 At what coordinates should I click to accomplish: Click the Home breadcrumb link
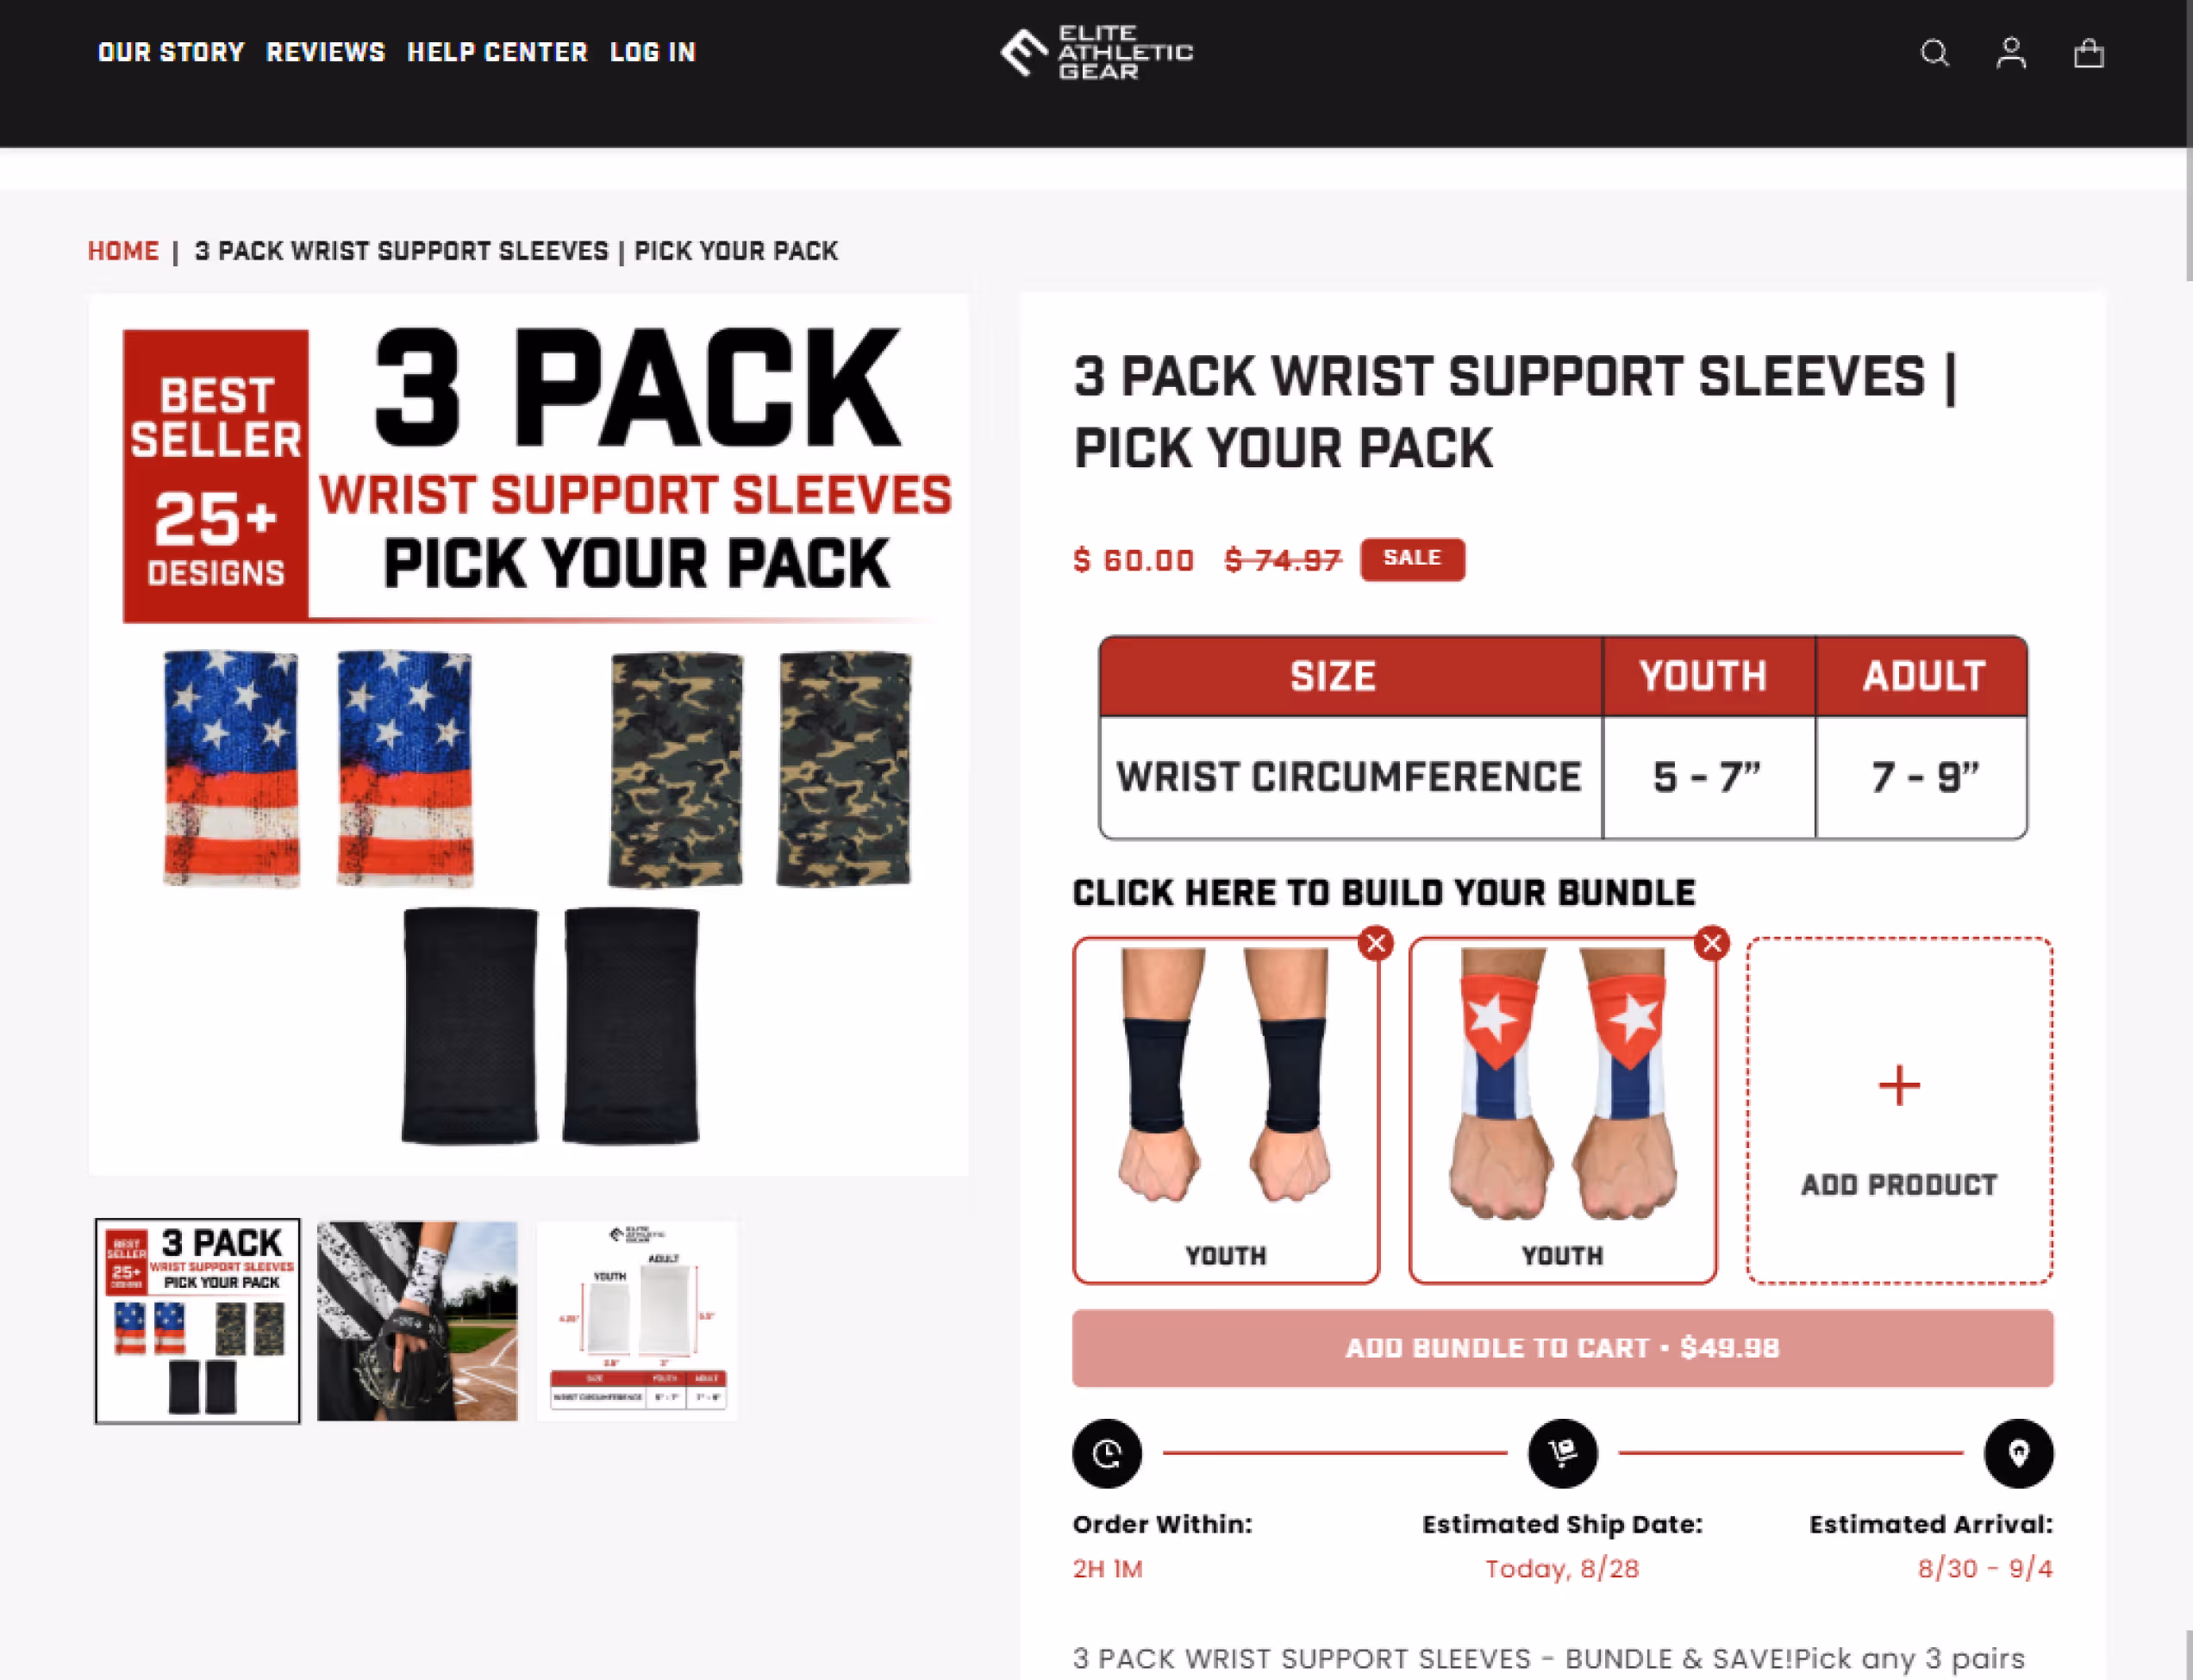123,251
